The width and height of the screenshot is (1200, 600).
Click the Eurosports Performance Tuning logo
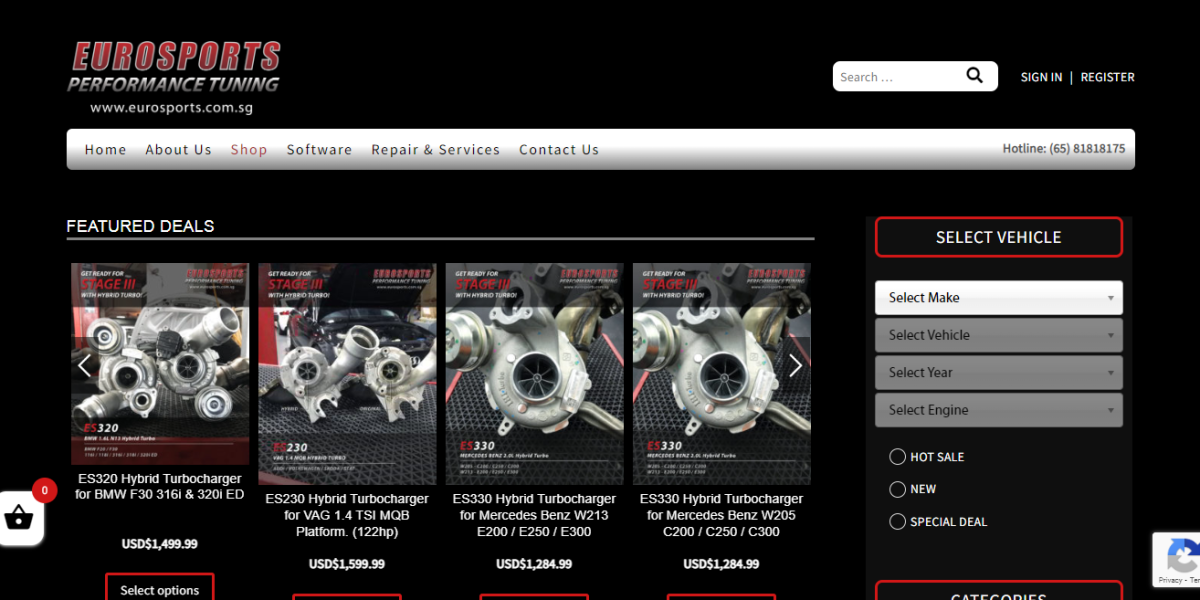(x=174, y=76)
